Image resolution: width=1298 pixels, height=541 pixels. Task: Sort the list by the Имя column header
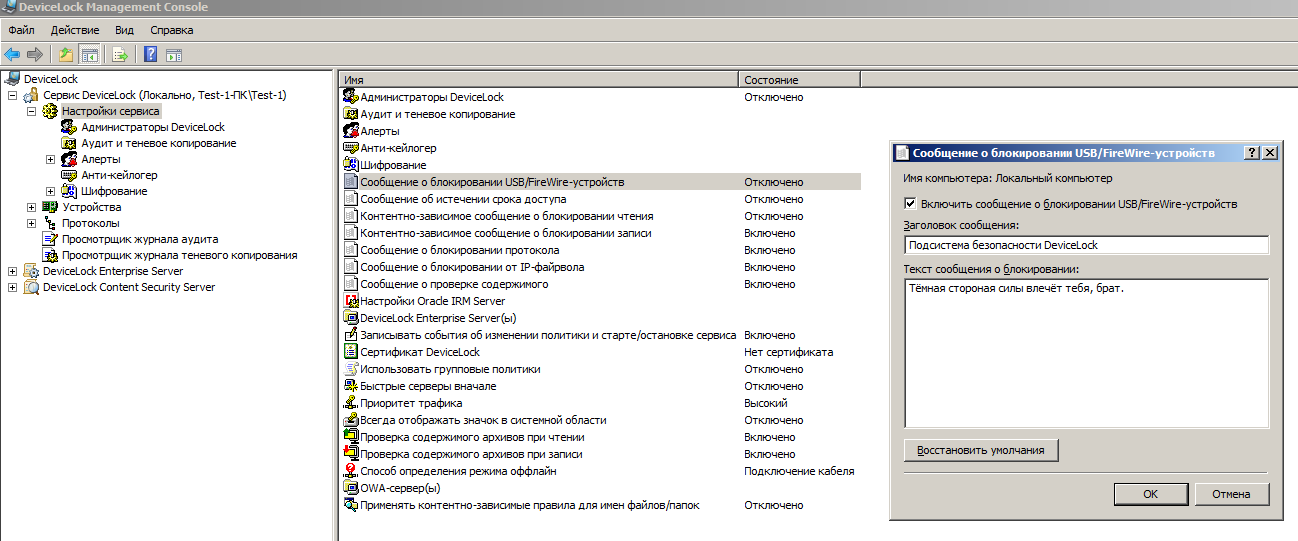click(539, 79)
